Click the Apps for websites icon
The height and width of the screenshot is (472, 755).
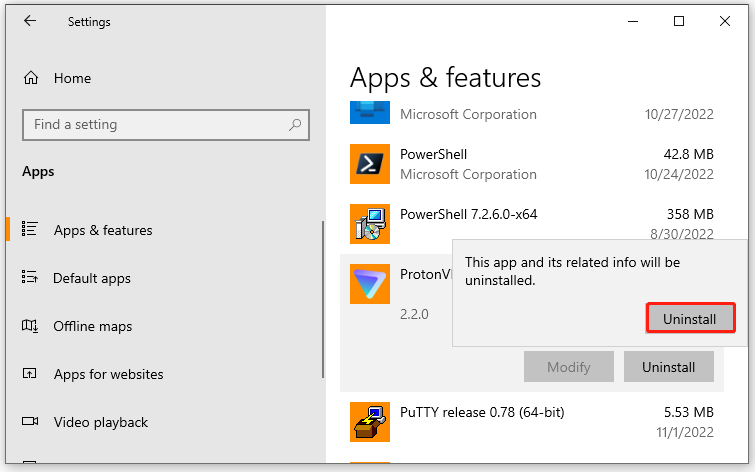tap(29, 373)
